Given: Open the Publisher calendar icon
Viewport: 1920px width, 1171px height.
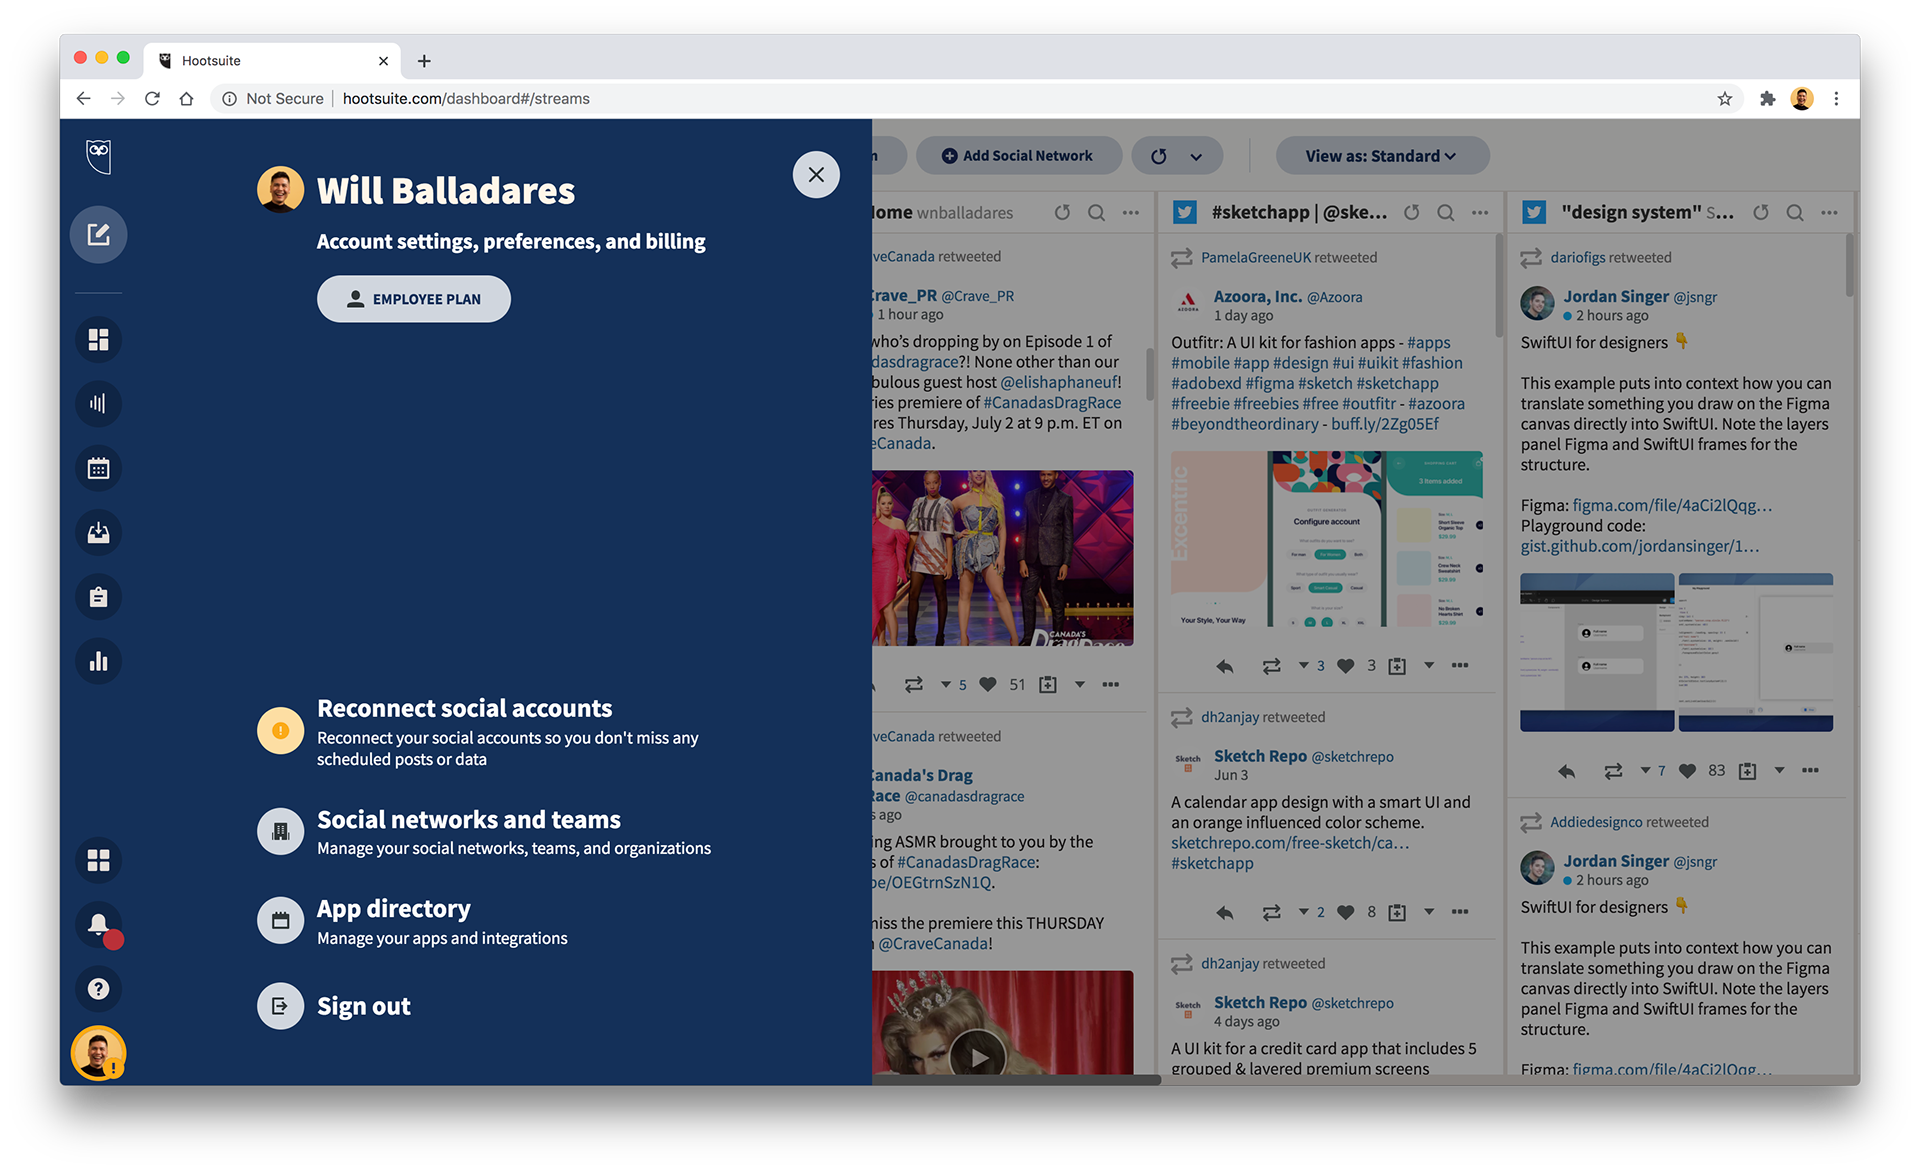Looking at the screenshot, I should 98,468.
